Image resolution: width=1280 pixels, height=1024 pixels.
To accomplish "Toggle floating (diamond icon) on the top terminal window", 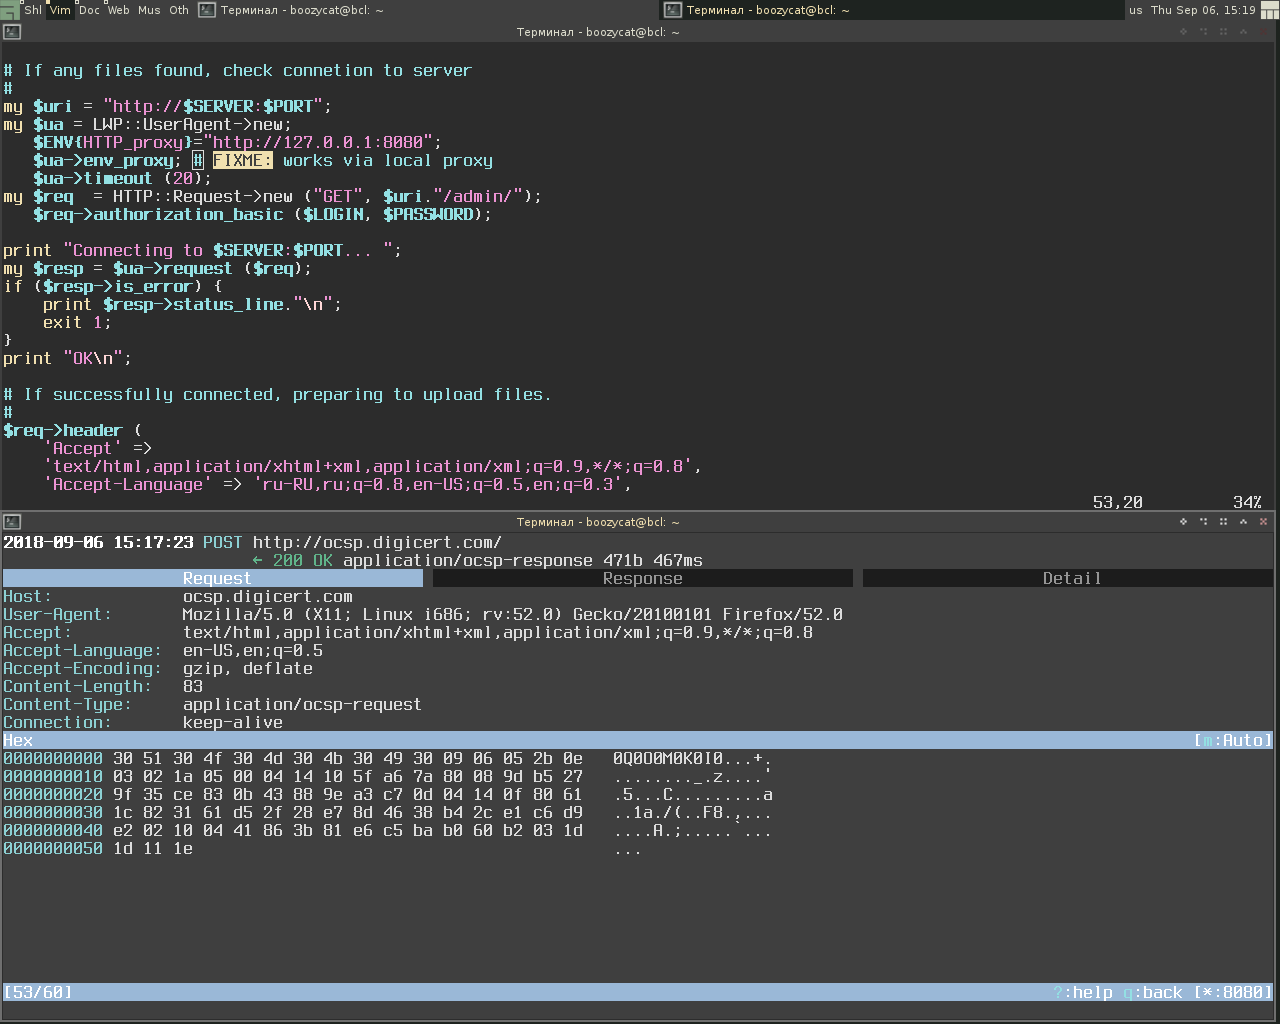I will (1183, 32).
